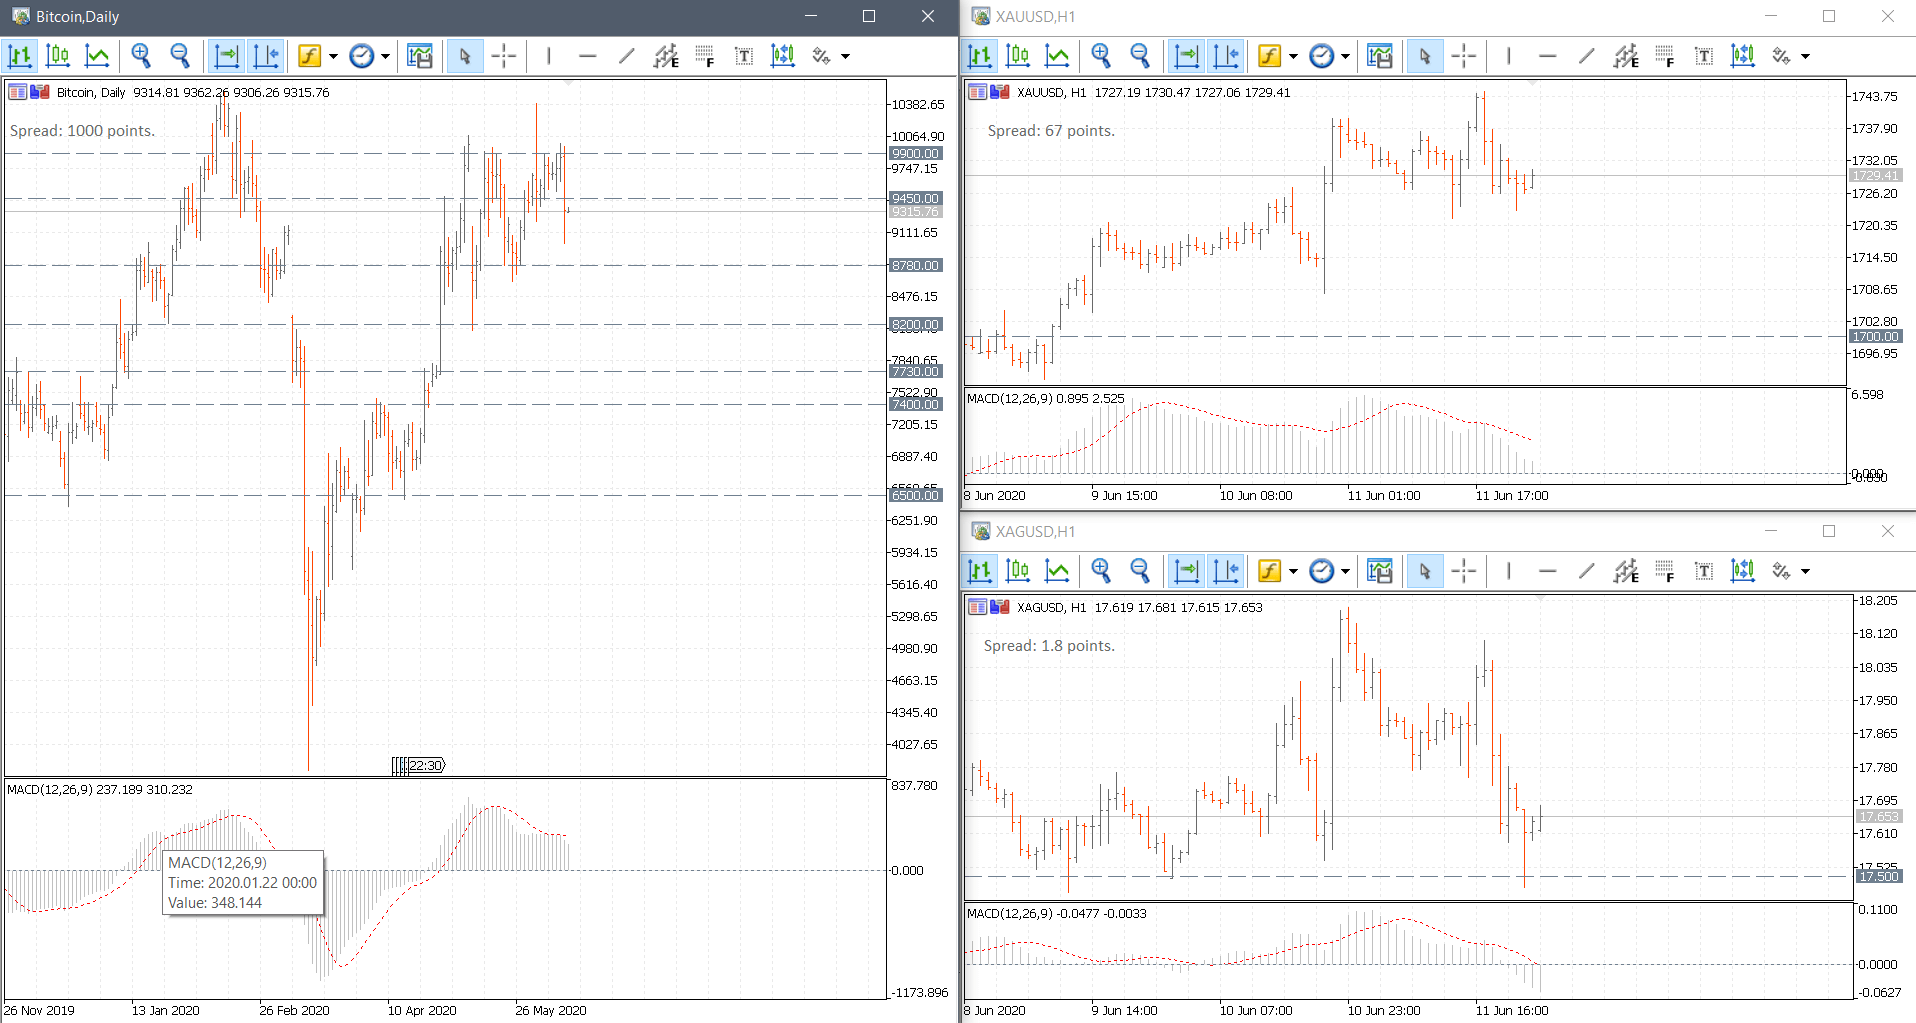Toggle Chart Shift in XAUUSD toolbar

(1226, 56)
